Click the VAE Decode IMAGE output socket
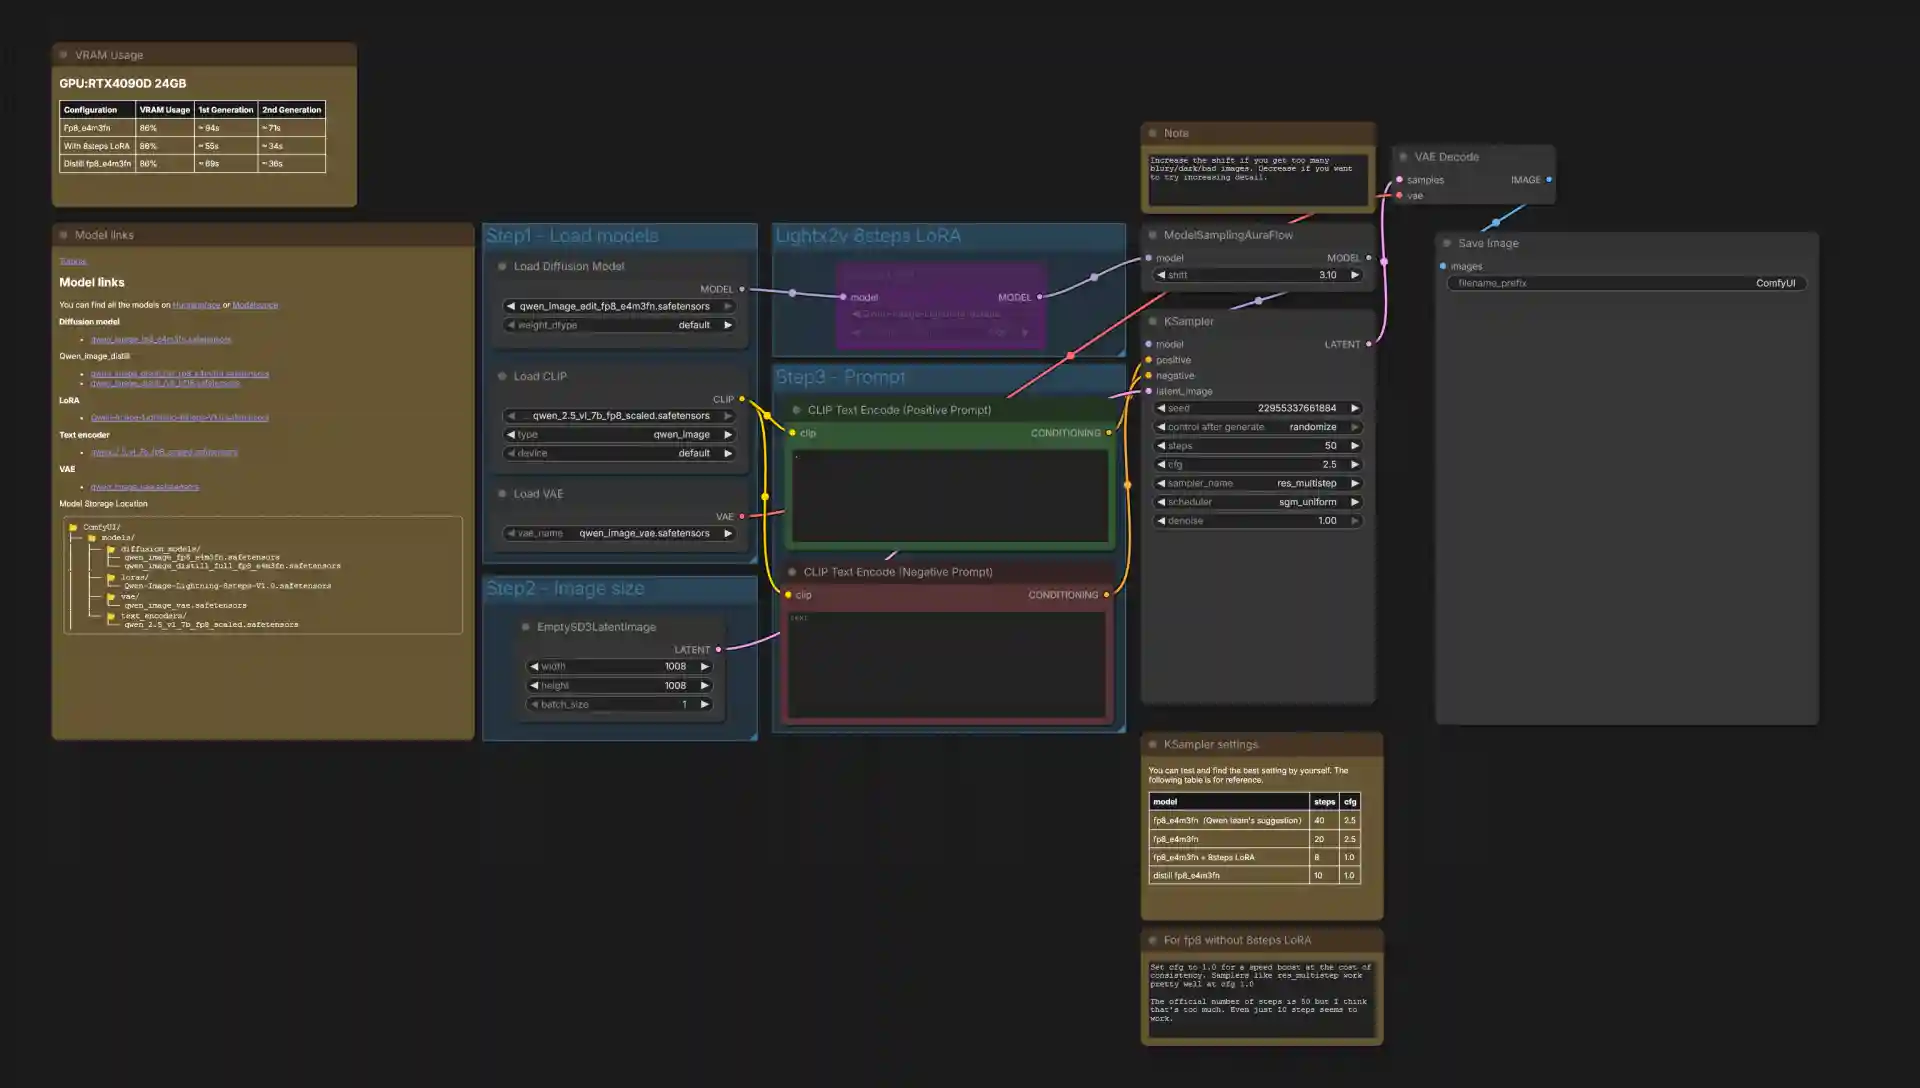This screenshot has height=1088, width=1920. (x=1549, y=180)
